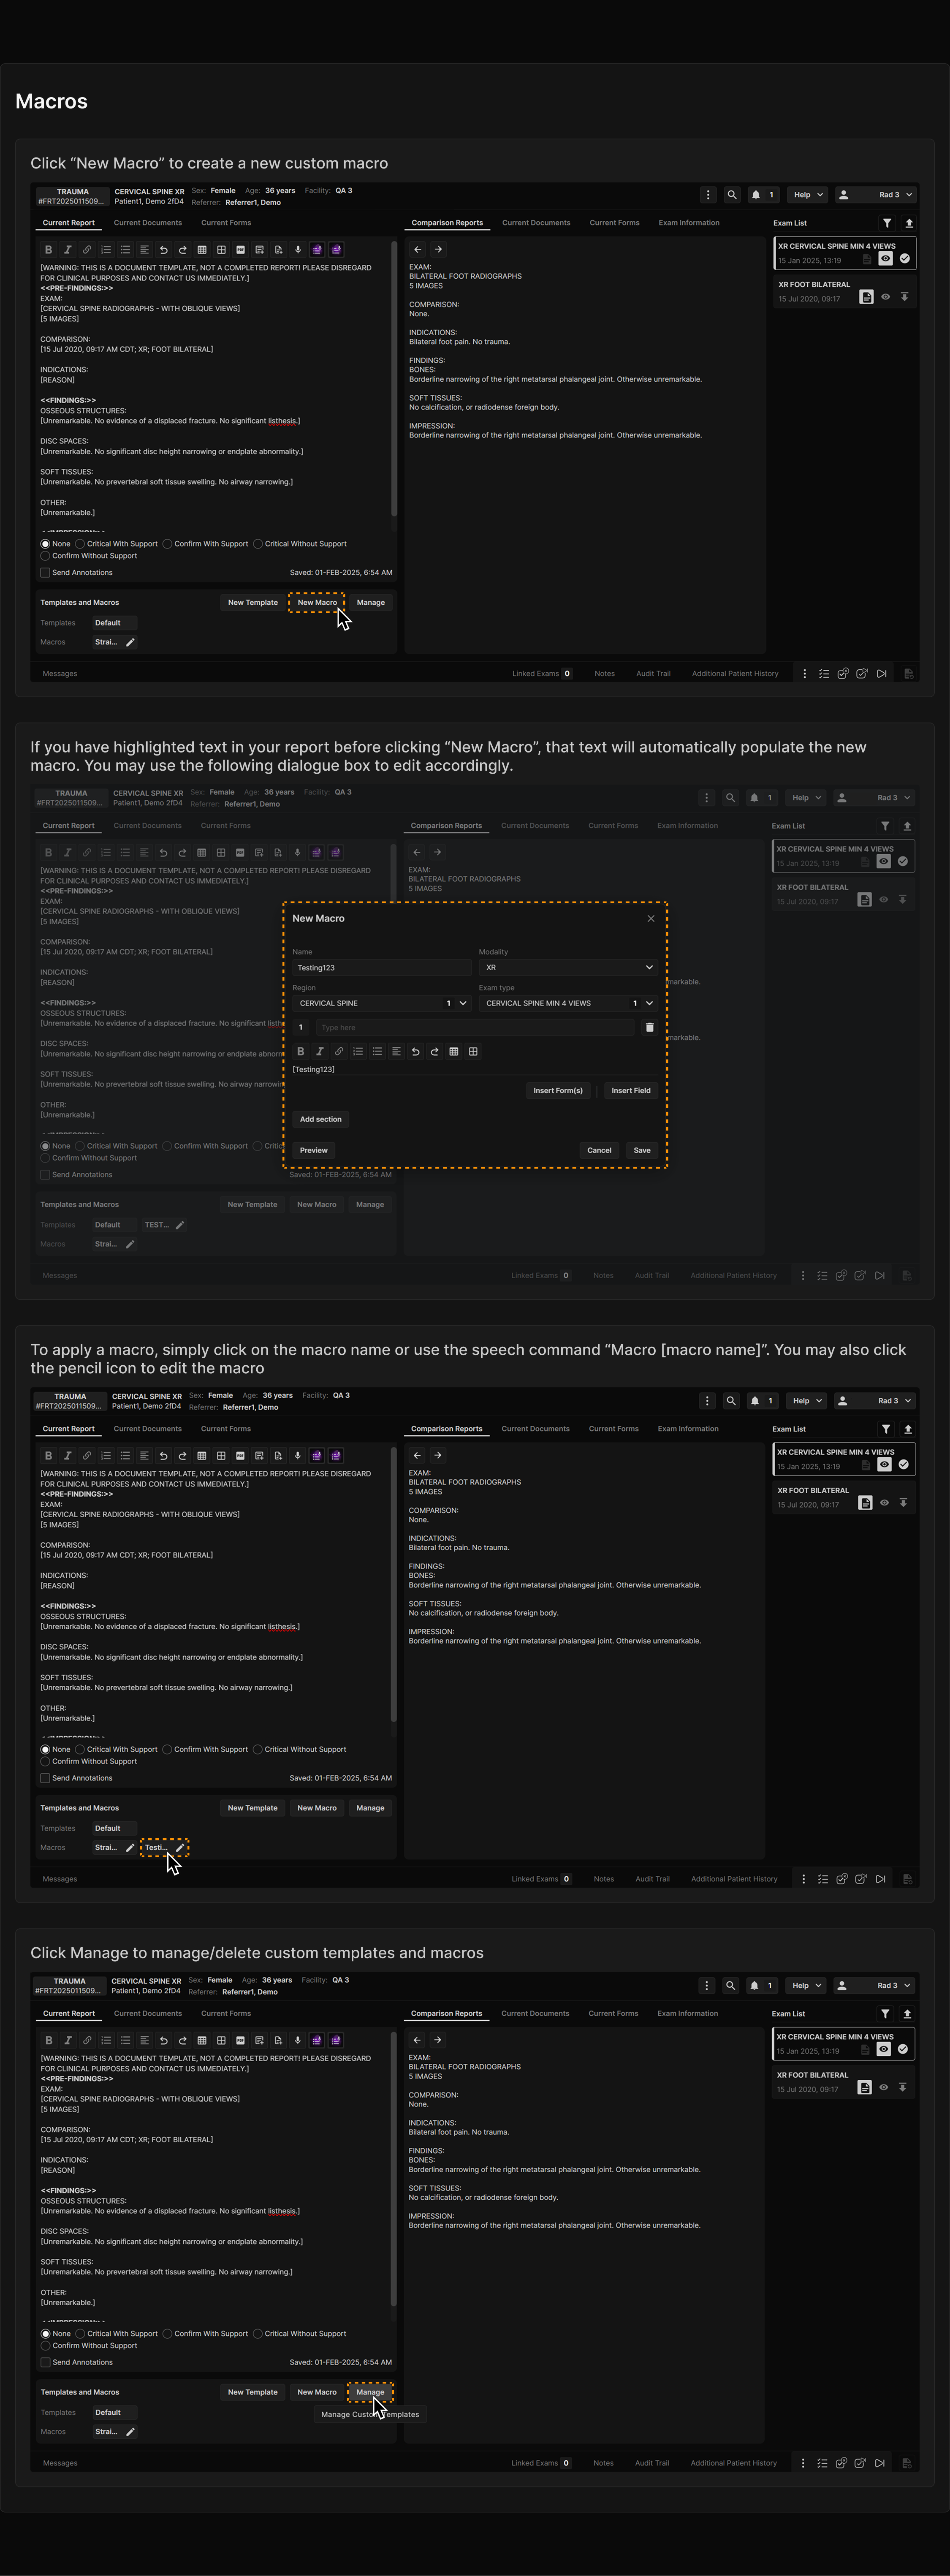Click notification bell in first screenshot header
The height and width of the screenshot is (2576, 950).
click(x=756, y=195)
